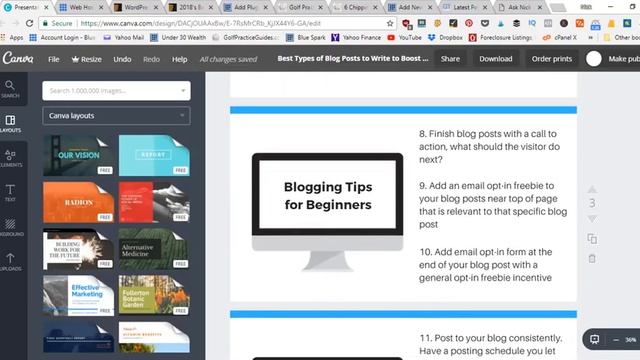Edit the design title text
The width and height of the screenshot is (640, 360).
(353, 58)
